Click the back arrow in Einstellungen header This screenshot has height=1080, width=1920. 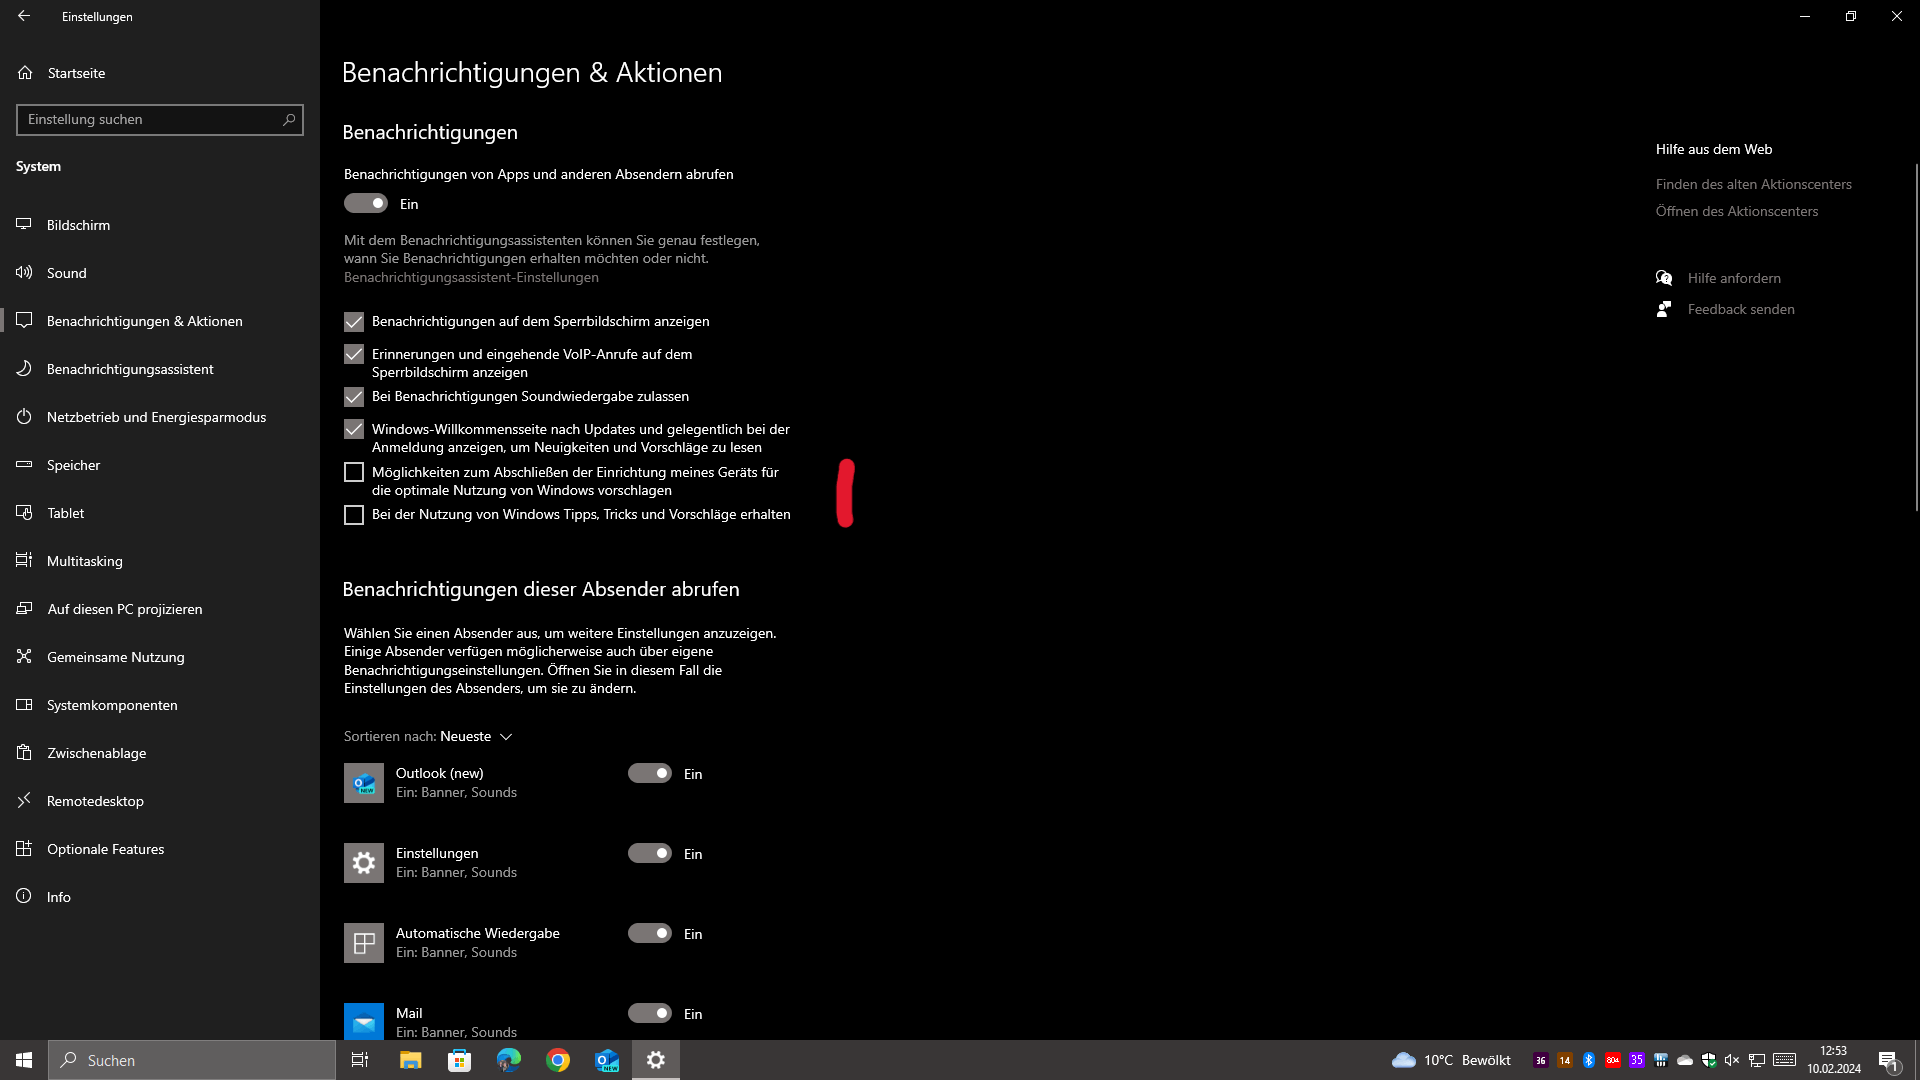(24, 16)
